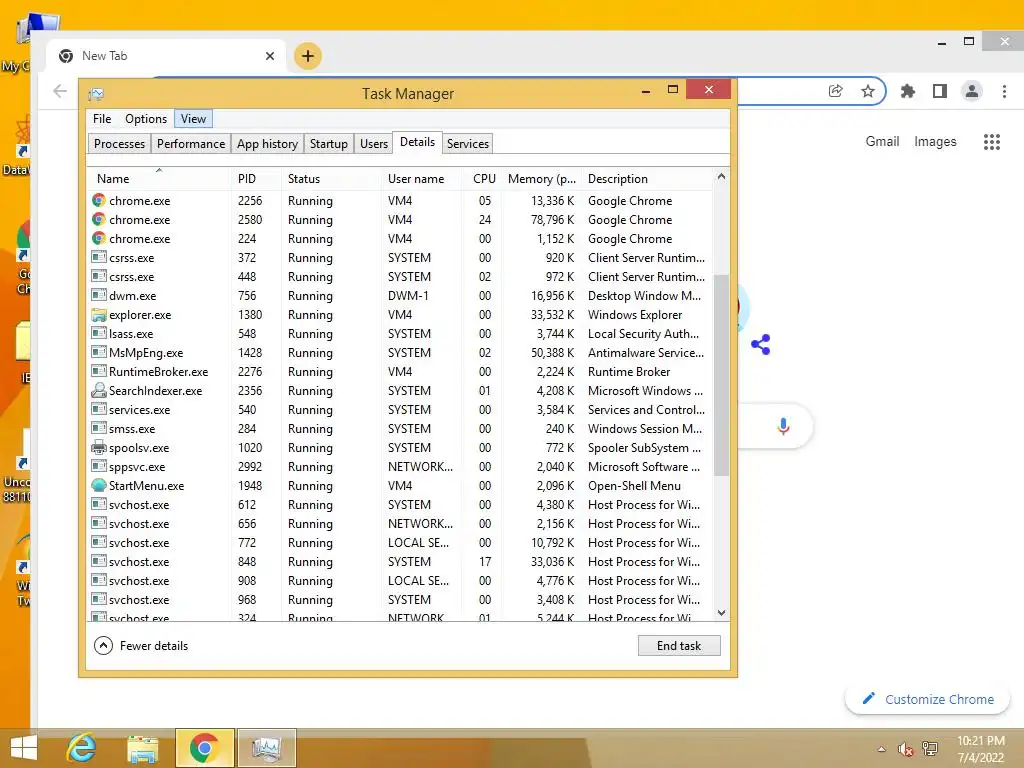Viewport: 1024px width, 768px height.
Task: Click the chrome.exe icon for PID 2256
Action: (99, 200)
